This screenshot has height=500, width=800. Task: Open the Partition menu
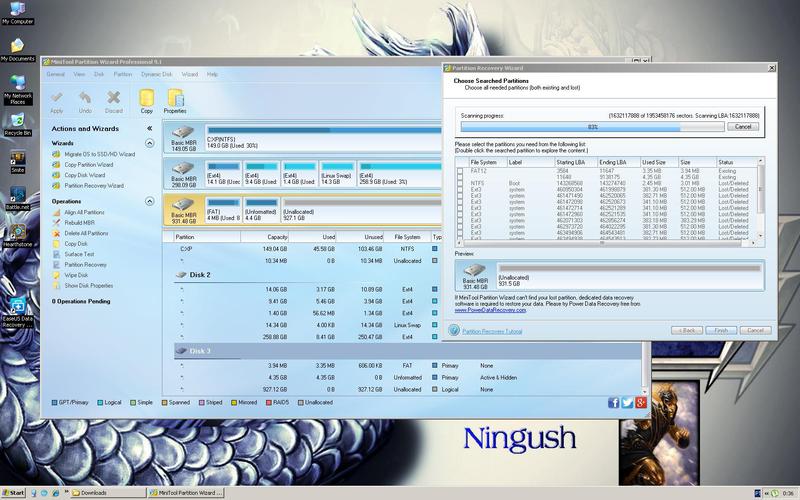[x=122, y=74]
